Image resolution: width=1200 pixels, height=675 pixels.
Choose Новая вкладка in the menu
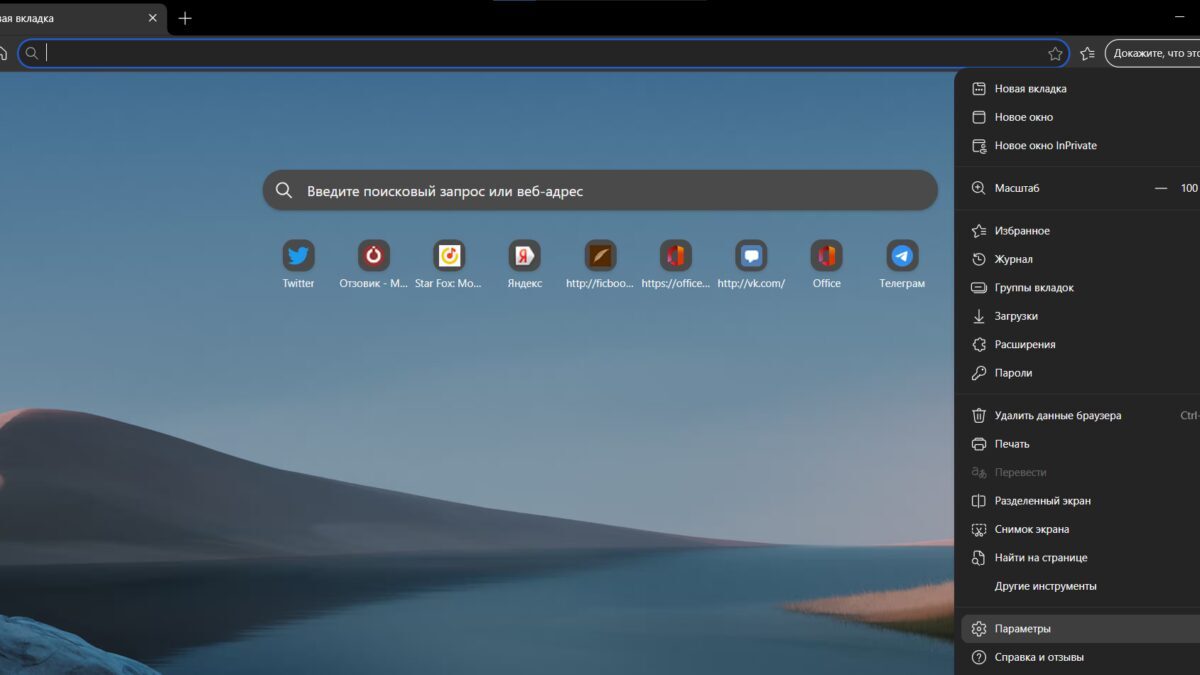click(x=1078, y=89)
